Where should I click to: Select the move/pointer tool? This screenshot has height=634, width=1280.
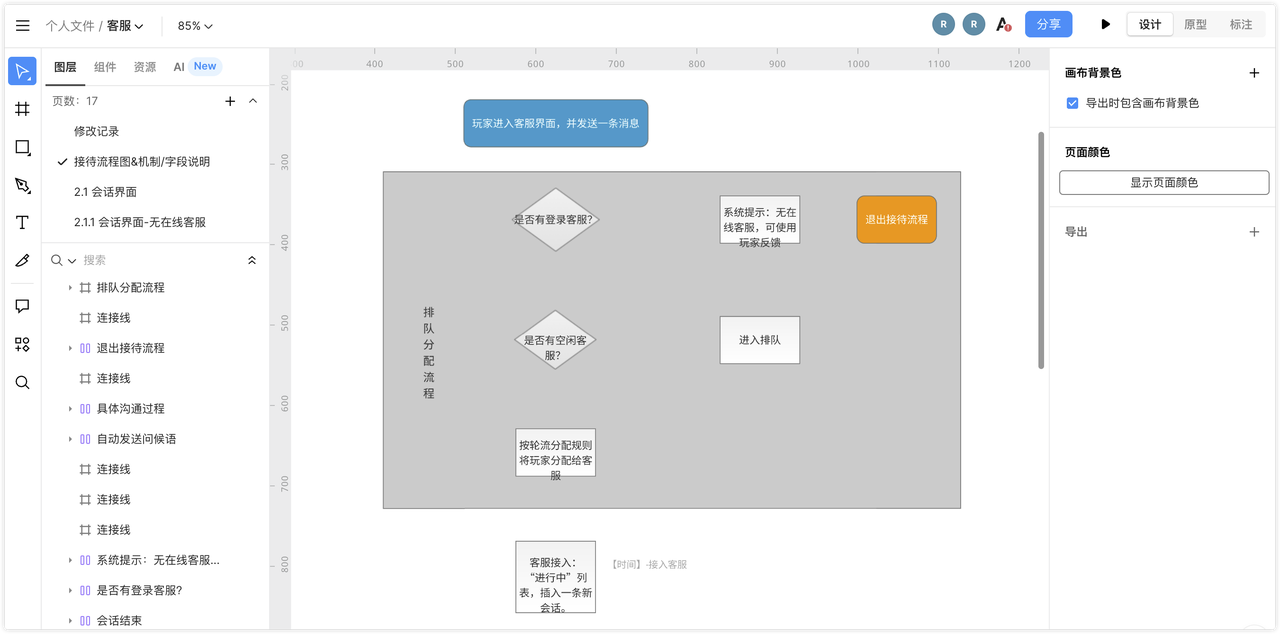click(x=22, y=71)
